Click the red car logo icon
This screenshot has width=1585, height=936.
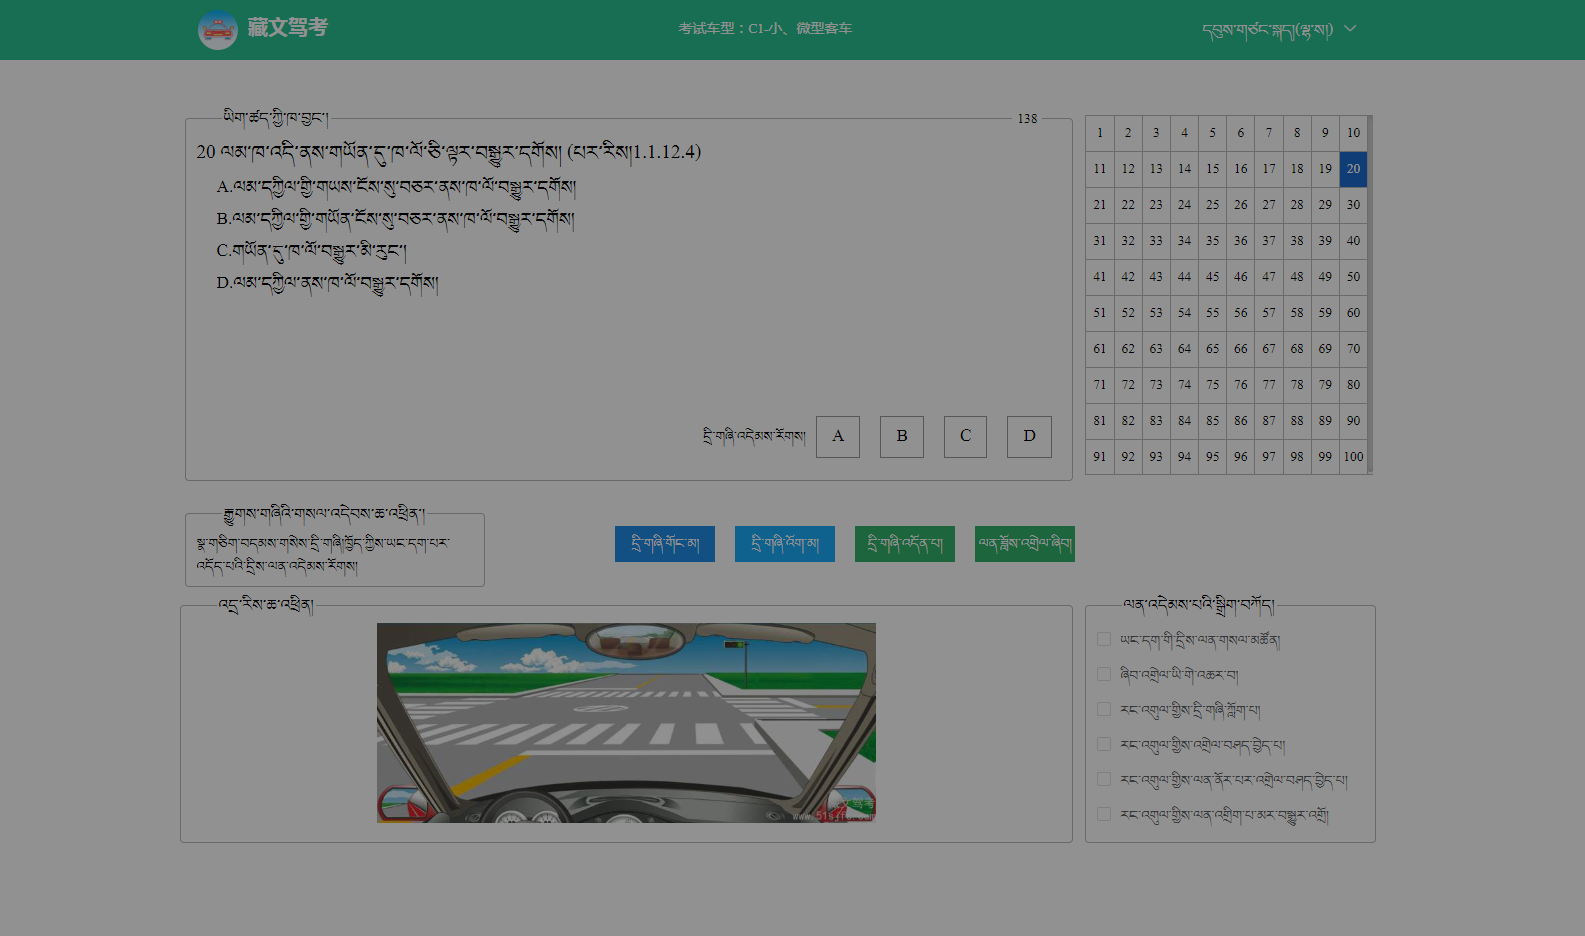(x=217, y=30)
